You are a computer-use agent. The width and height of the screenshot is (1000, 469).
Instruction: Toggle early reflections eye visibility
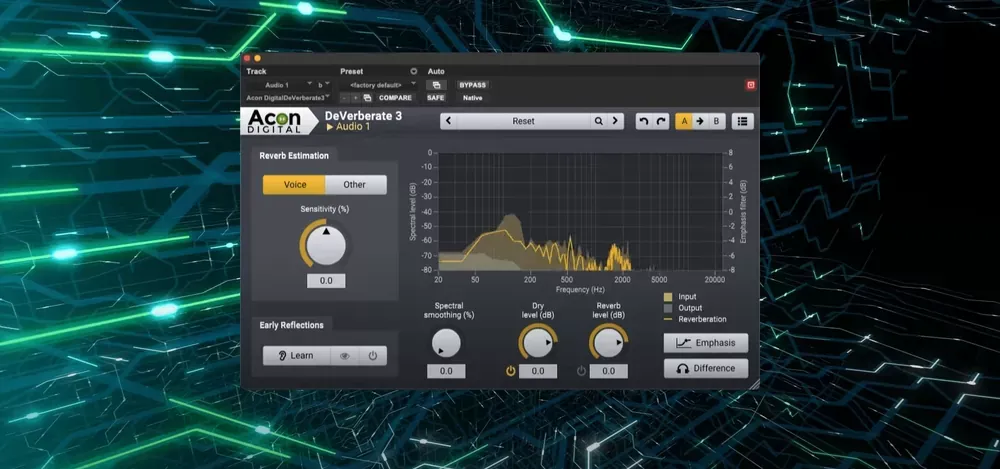(x=345, y=355)
